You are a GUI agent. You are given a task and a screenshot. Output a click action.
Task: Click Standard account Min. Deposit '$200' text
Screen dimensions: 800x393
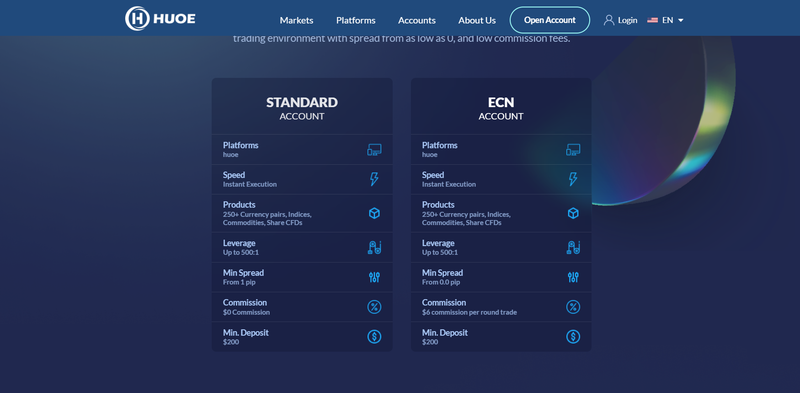[231, 342]
